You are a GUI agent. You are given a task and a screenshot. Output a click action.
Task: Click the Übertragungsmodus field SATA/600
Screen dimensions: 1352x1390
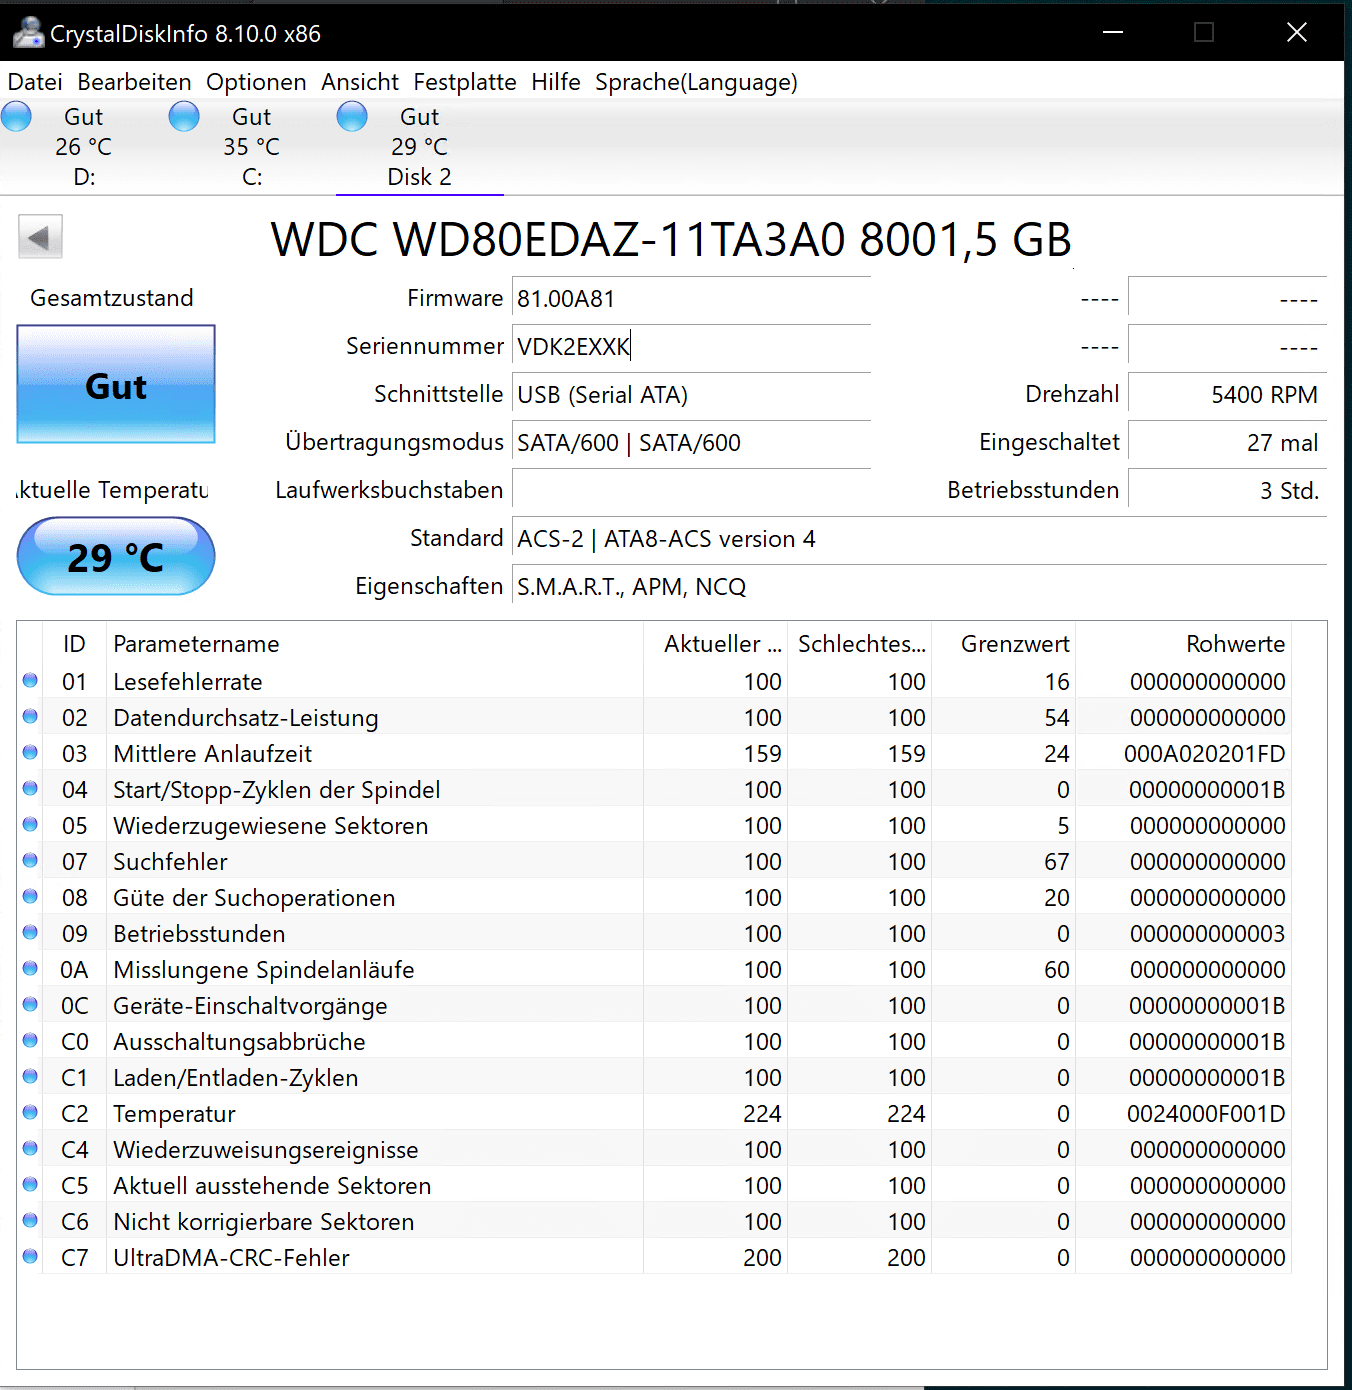[x=691, y=443]
